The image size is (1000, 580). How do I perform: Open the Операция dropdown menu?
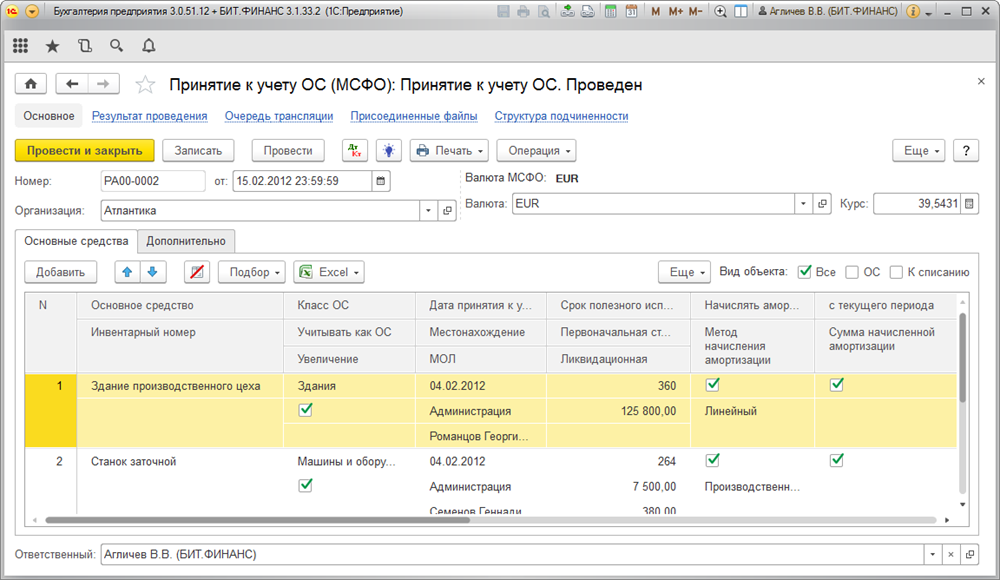click(x=536, y=151)
